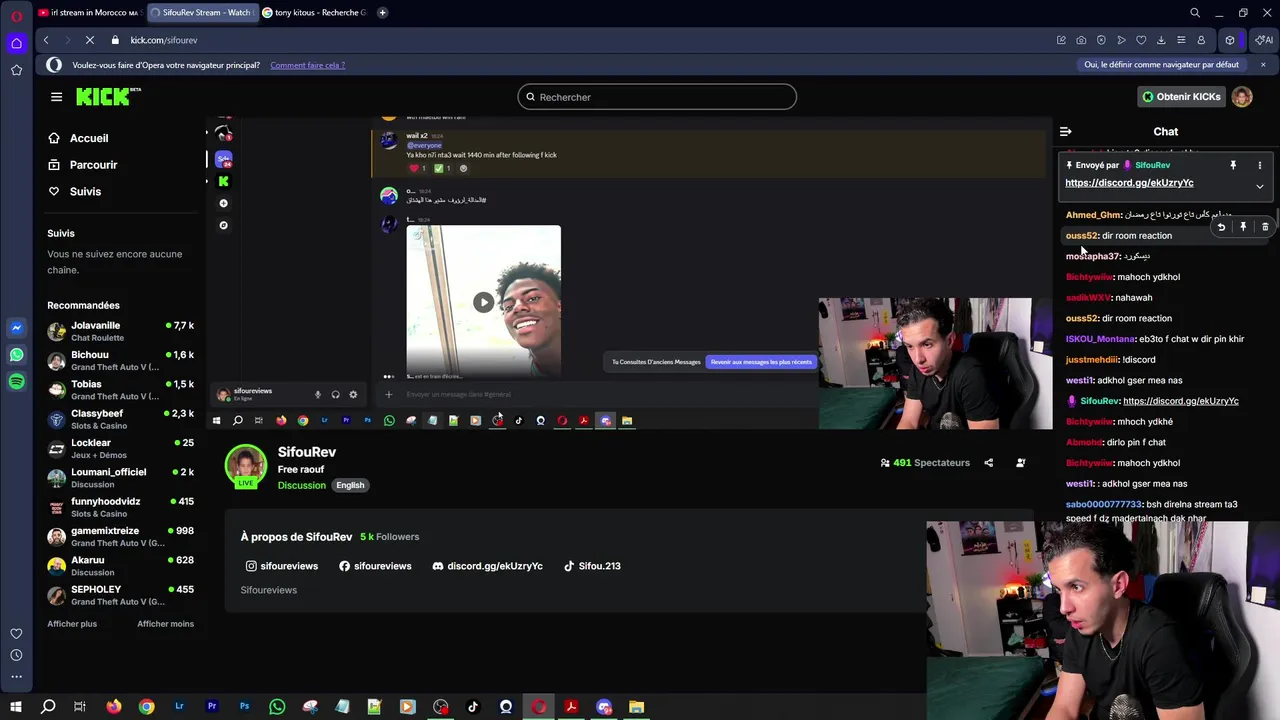Screen dimensions: 1280x720
Task: Search the tabs with magnifier icon
Action: [x=1195, y=13]
